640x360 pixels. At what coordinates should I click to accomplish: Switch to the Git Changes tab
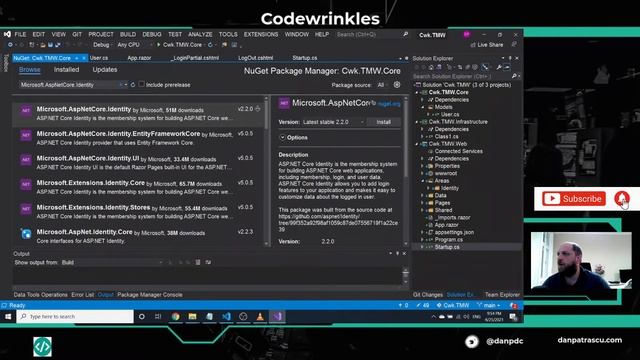pos(428,295)
